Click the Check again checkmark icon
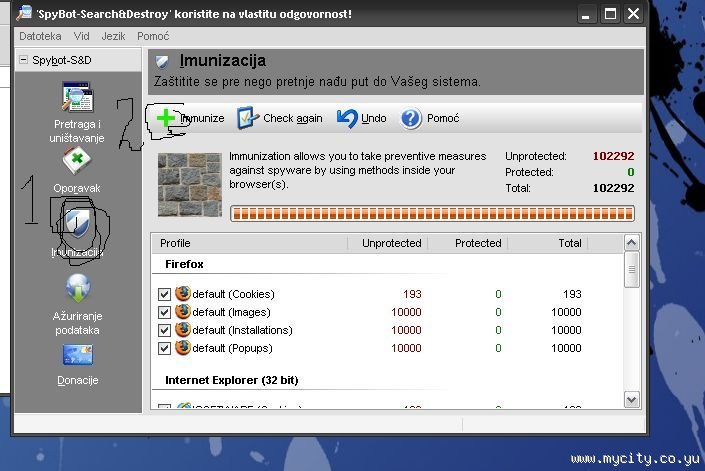Image resolution: width=705 pixels, height=471 pixels. 248,118
